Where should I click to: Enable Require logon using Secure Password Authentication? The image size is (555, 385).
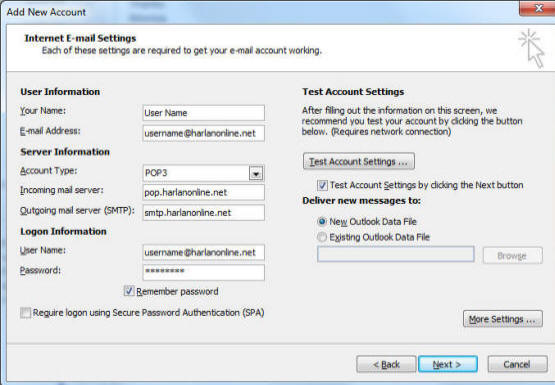tap(25, 313)
